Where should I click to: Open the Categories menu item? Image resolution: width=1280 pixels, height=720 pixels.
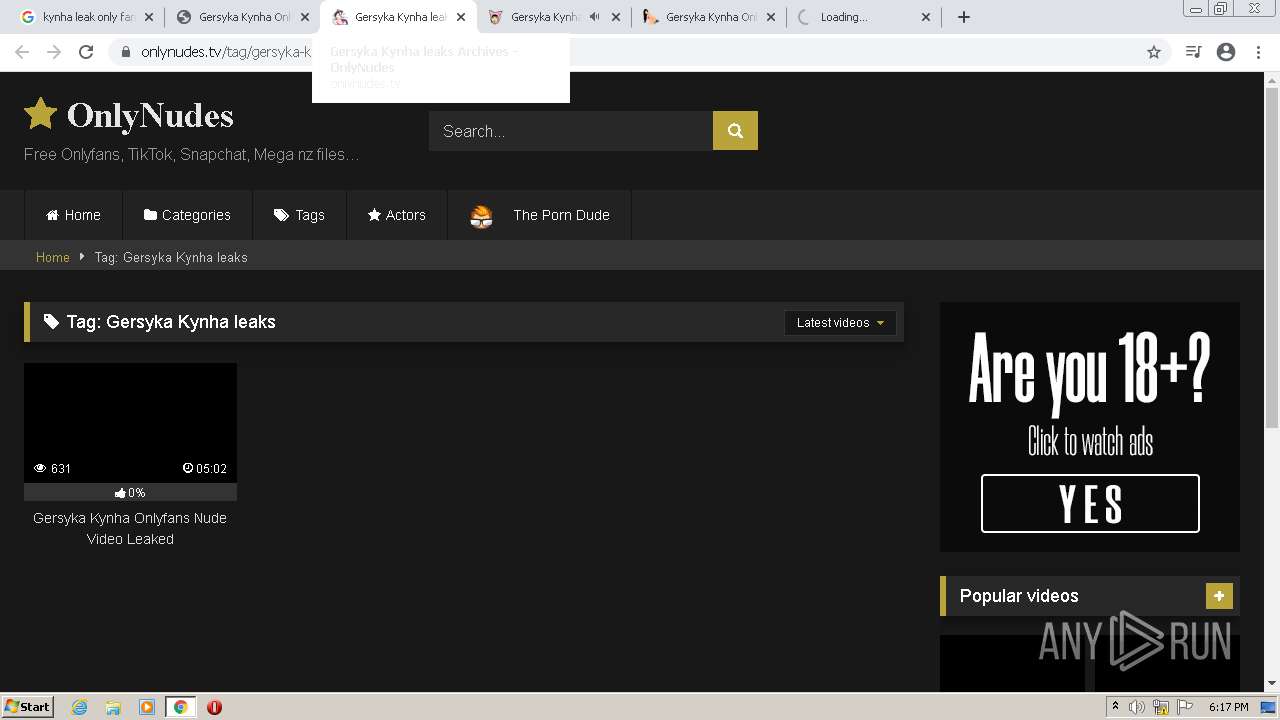coord(187,215)
